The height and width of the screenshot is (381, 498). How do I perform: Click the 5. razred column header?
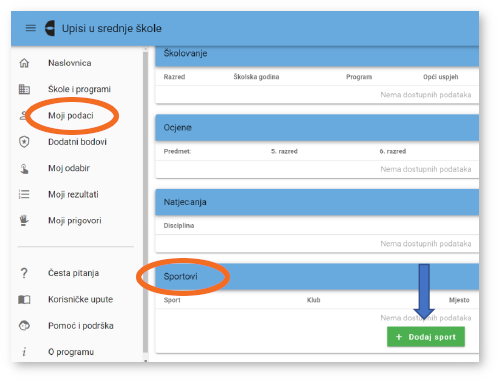[x=284, y=151]
